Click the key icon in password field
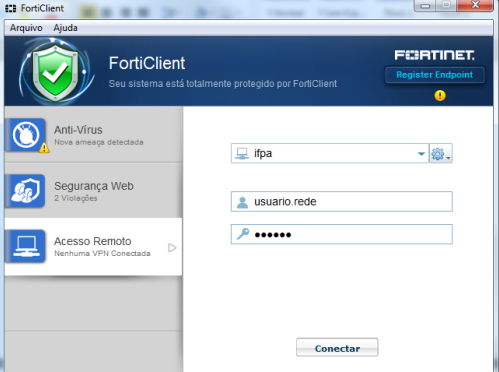 (243, 234)
